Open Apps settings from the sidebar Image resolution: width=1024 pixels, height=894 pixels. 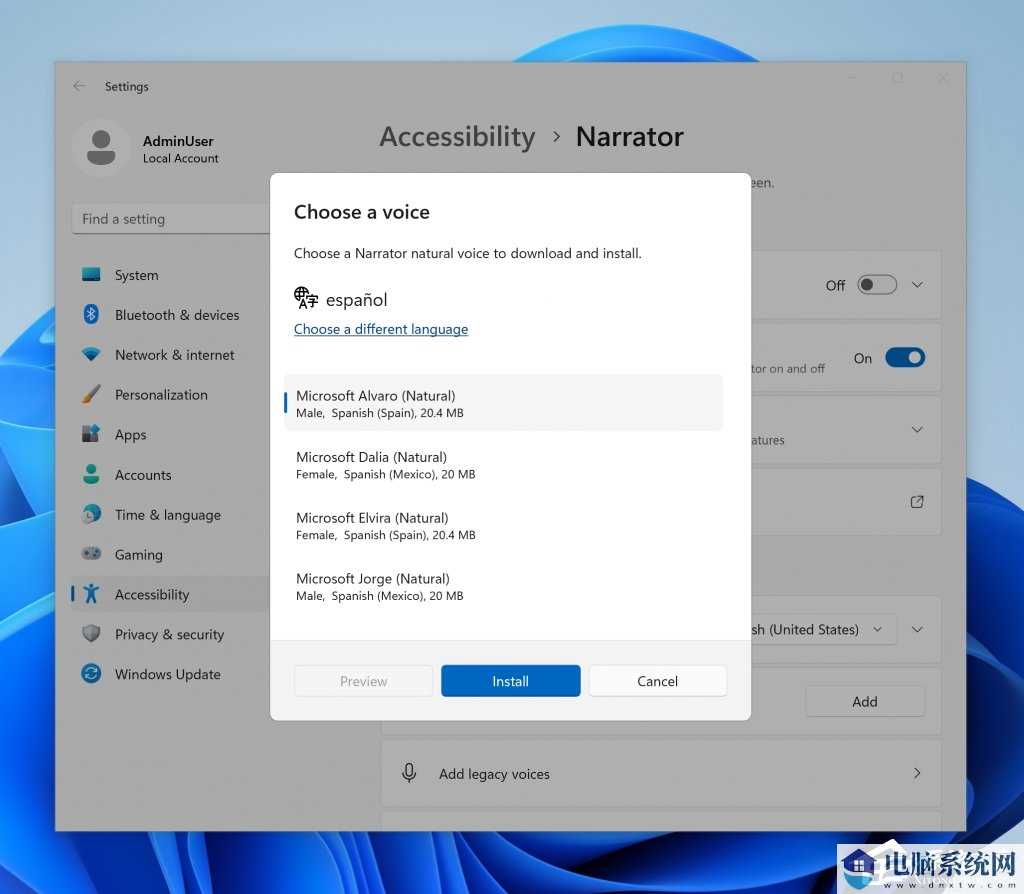tap(130, 435)
